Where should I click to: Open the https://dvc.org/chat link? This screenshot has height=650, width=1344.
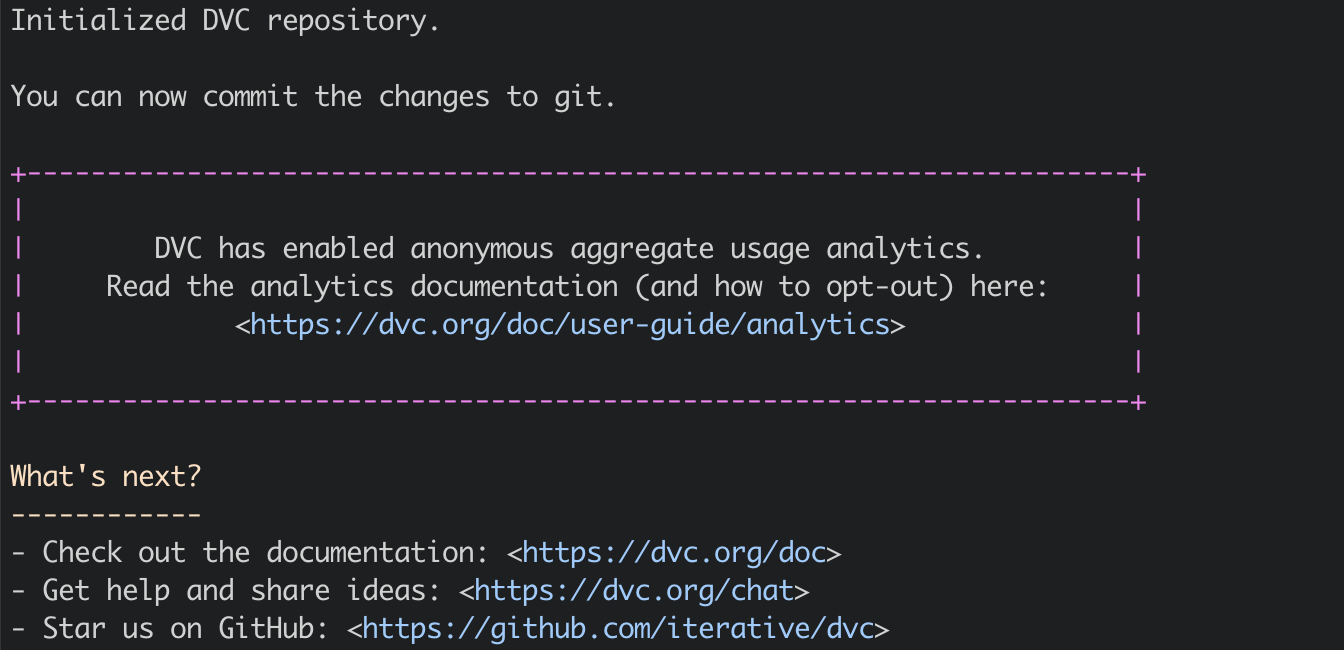(x=634, y=590)
